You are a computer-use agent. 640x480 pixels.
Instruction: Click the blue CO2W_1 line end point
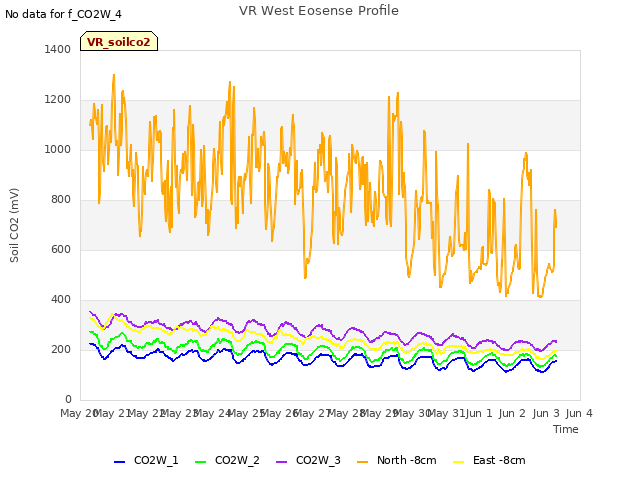556,361
